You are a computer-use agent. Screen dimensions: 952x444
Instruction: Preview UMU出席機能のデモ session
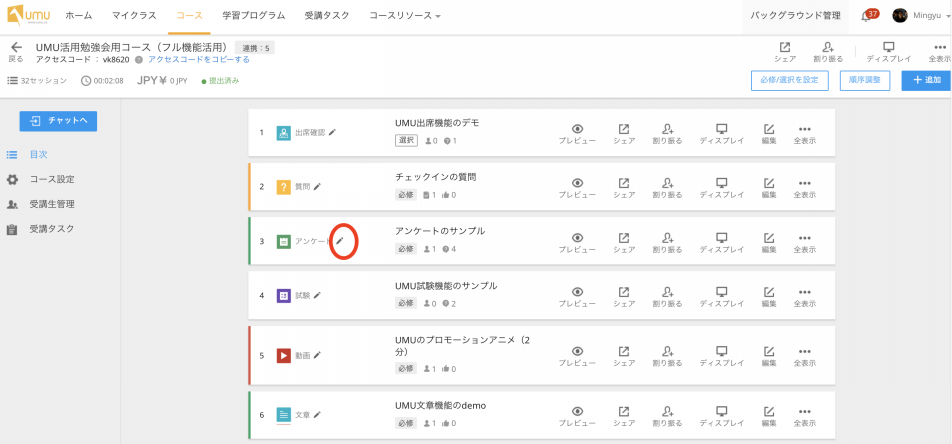[x=577, y=134]
